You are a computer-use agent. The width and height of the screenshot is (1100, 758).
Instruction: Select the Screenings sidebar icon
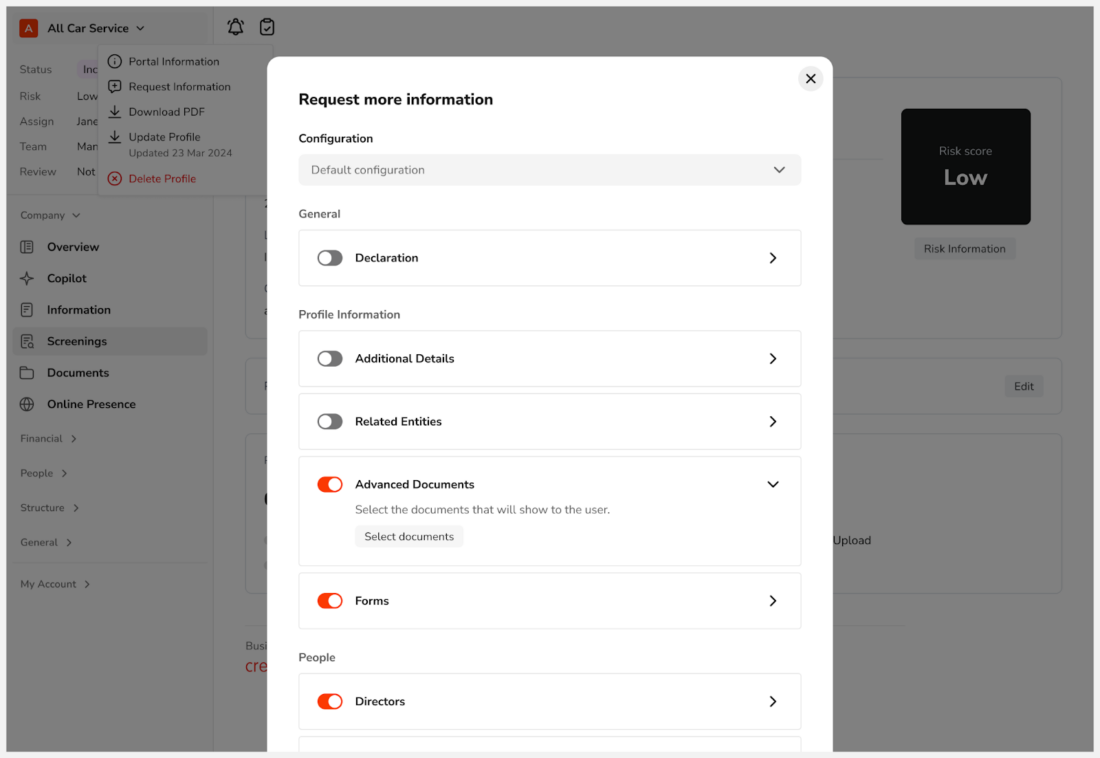(x=27, y=342)
